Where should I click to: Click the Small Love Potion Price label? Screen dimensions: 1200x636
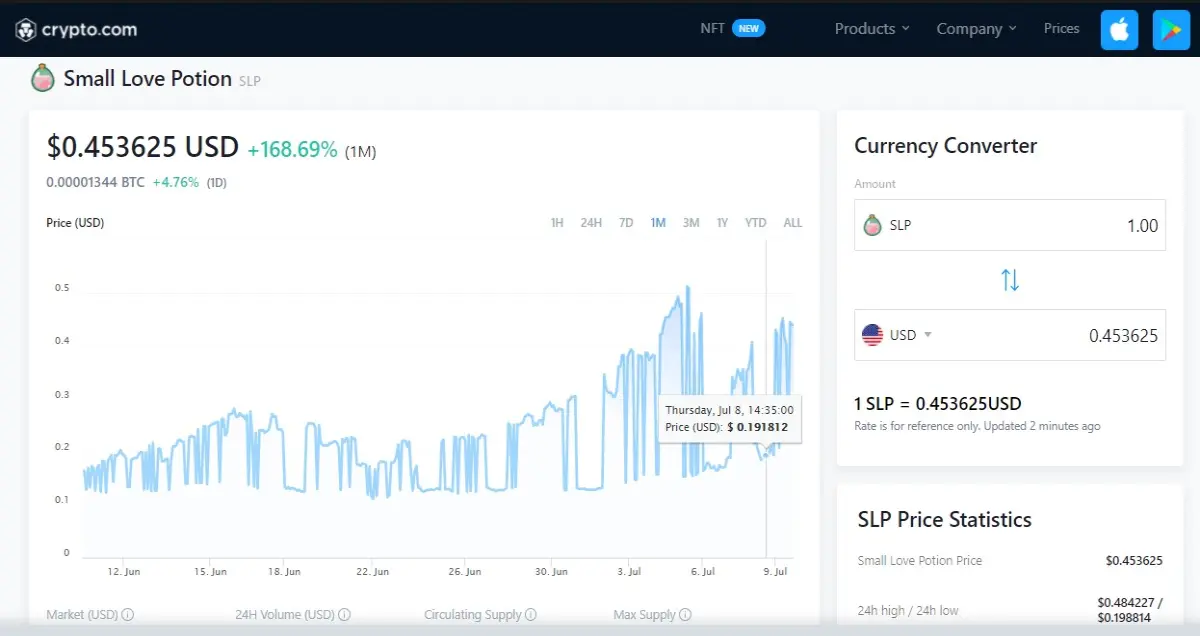pos(920,560)
